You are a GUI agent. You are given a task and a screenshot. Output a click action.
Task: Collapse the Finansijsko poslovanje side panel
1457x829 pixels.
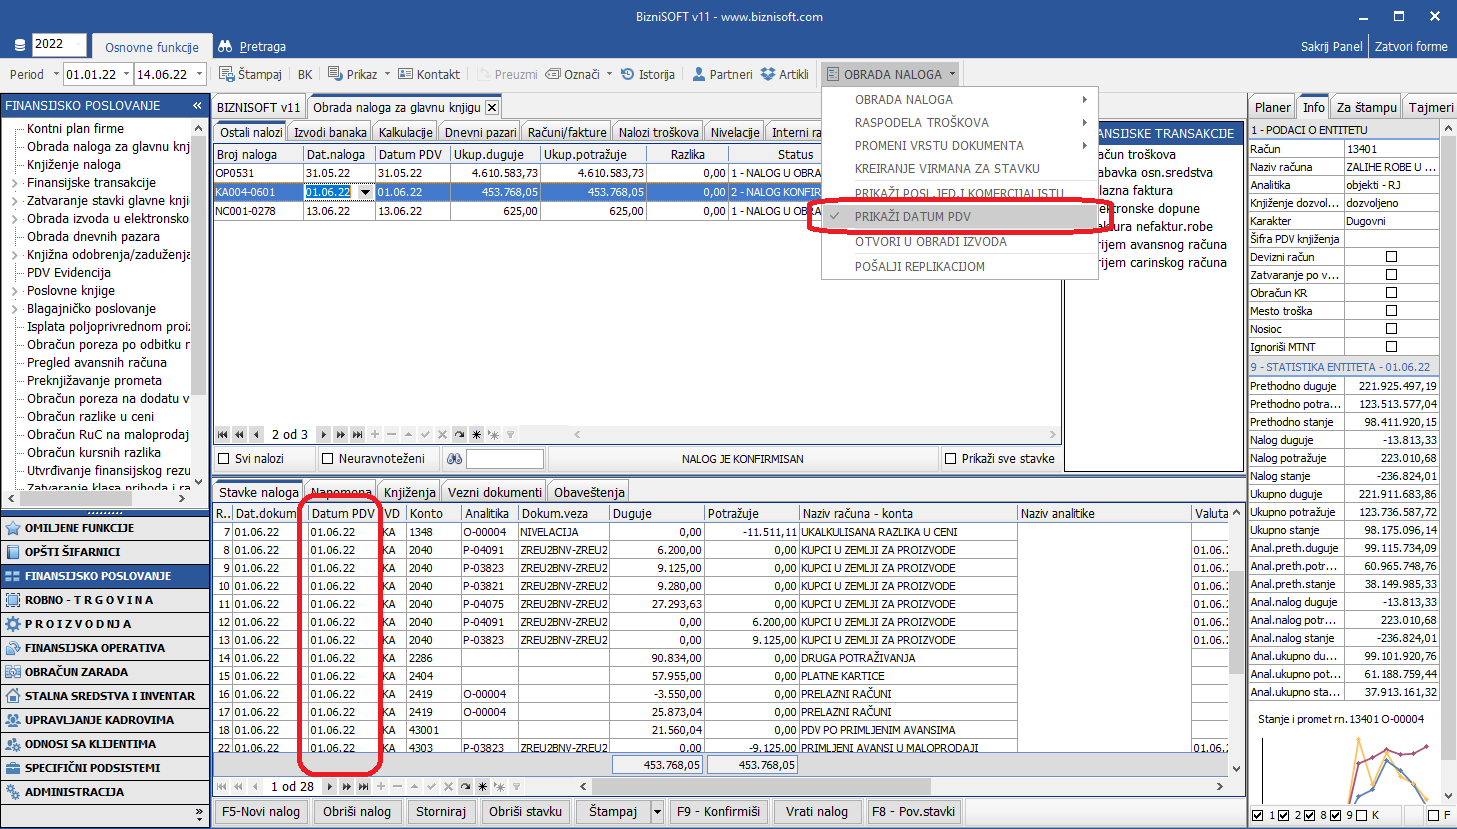point(197,105)
